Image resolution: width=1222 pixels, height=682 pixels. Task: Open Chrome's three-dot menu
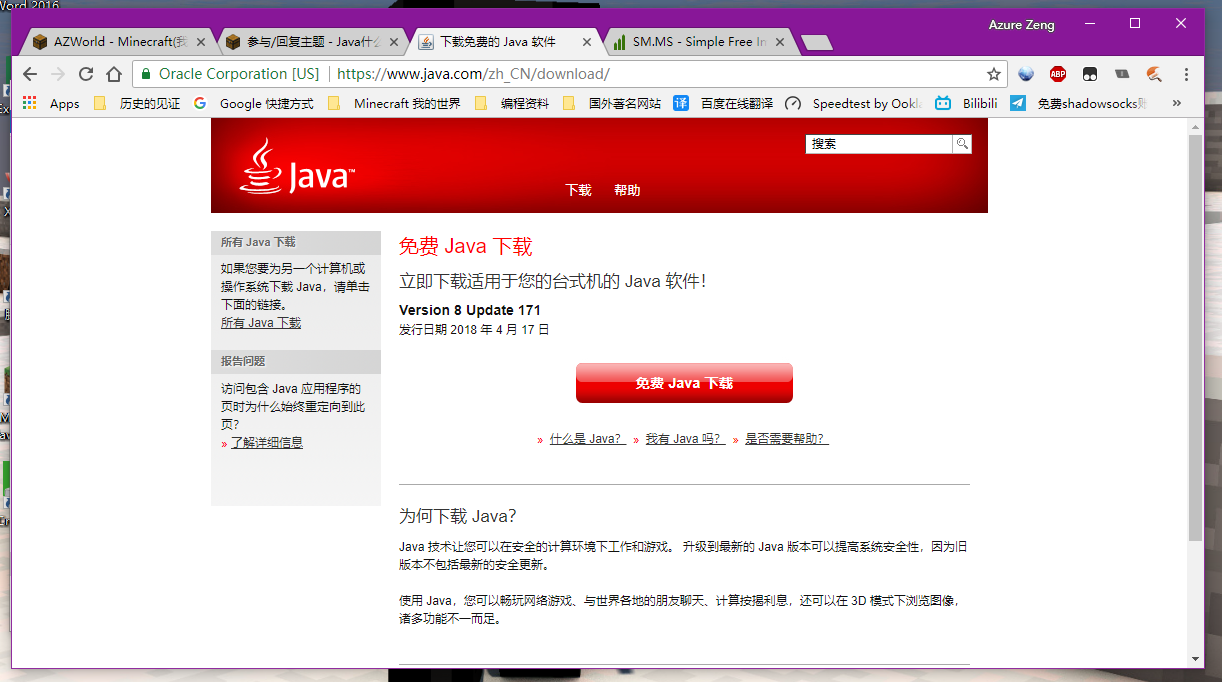[x=1186, y=74]
